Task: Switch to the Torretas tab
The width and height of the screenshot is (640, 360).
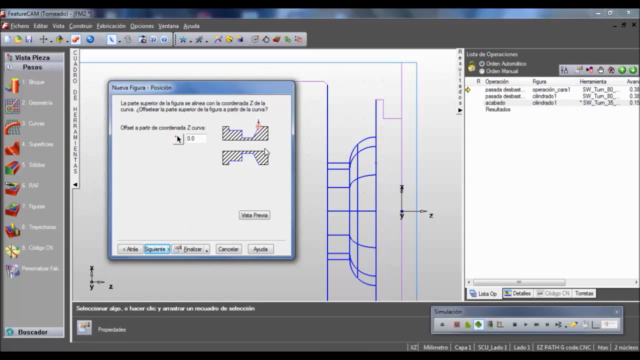Action: click(x=584, y=293)
